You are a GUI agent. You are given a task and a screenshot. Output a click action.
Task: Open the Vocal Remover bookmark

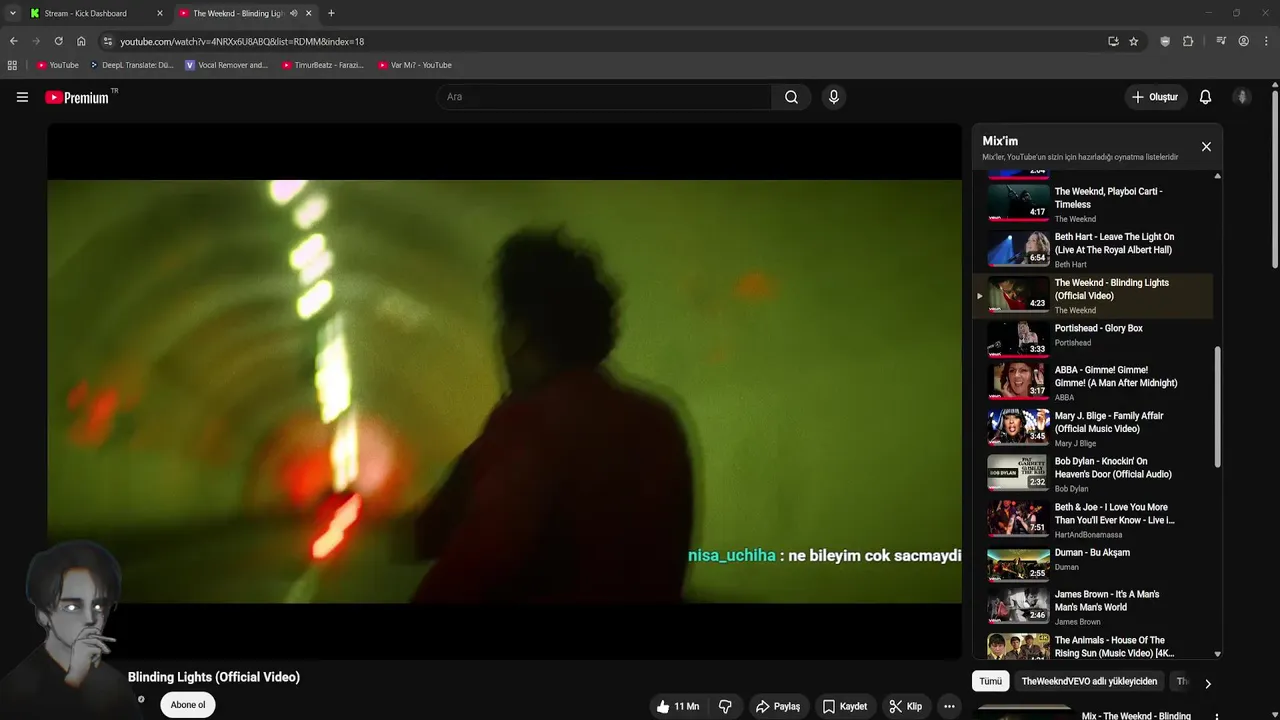coord(227,65)
